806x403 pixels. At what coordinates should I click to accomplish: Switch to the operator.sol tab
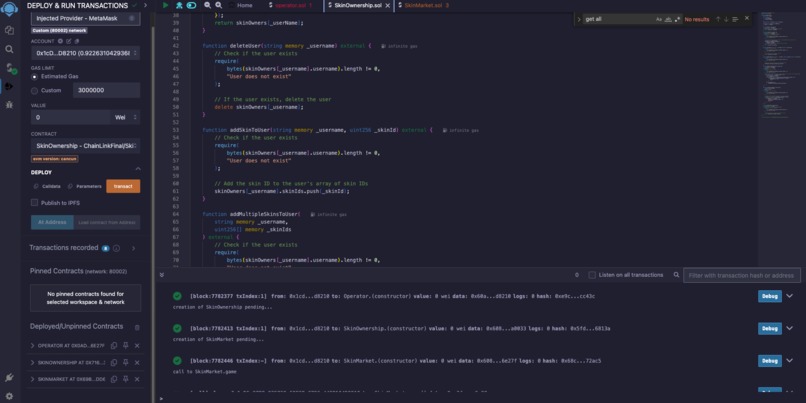pyautogui.click(x=290, y=5)
